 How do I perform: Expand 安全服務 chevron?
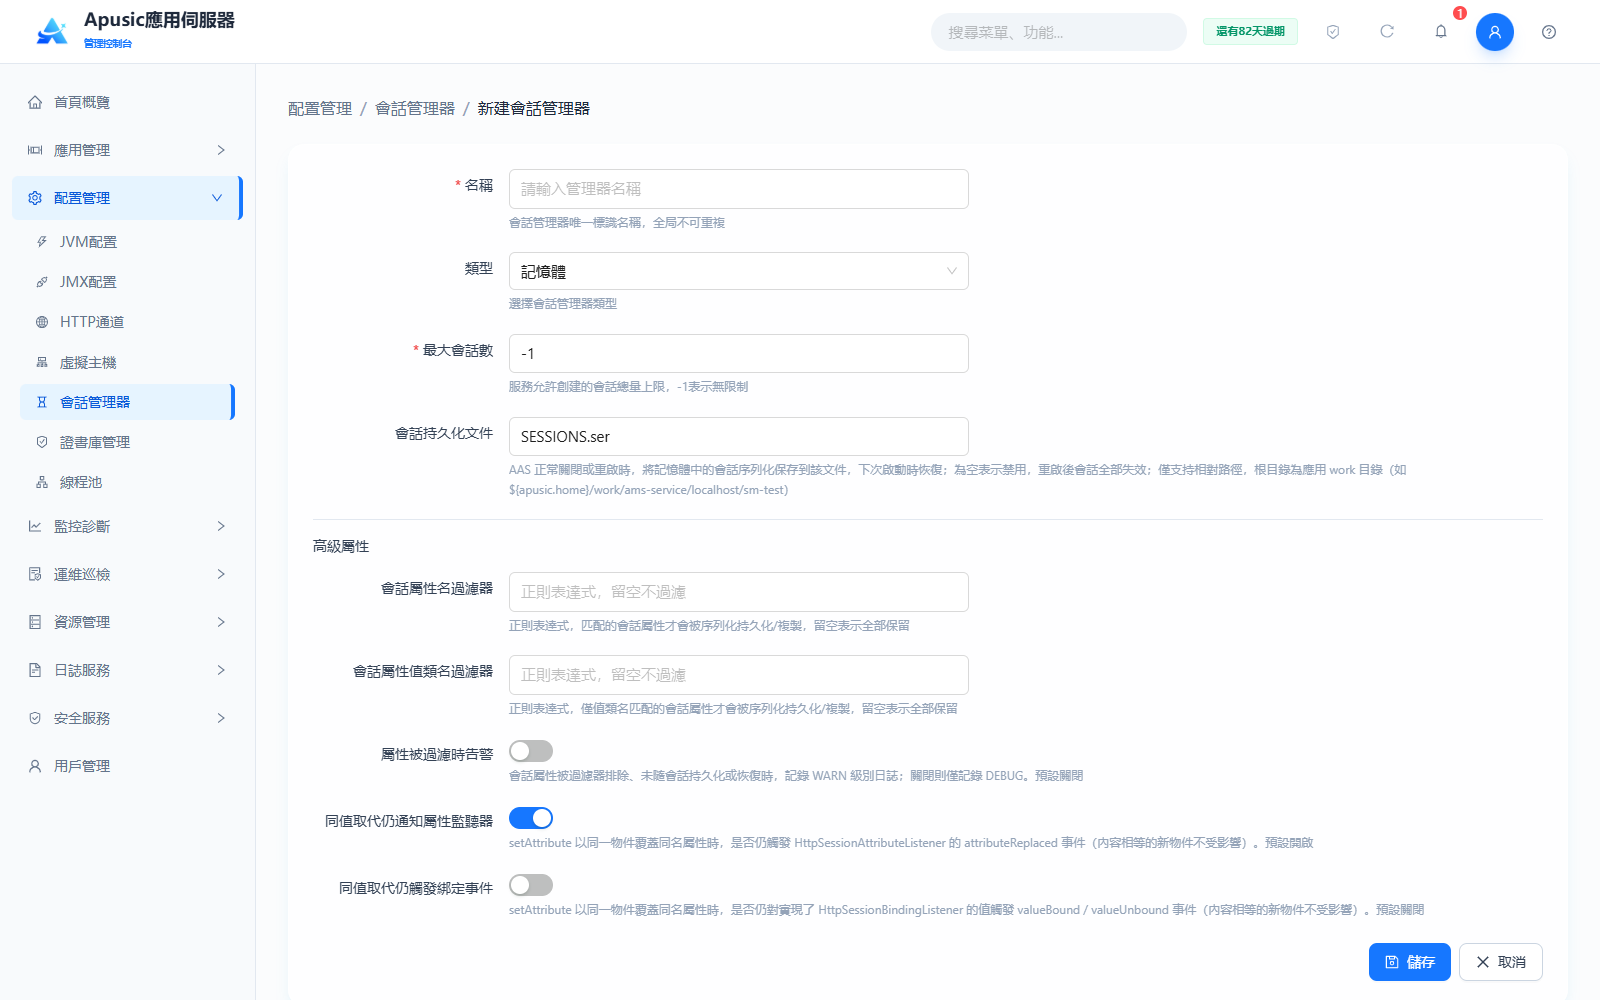[x=221, y=718]
